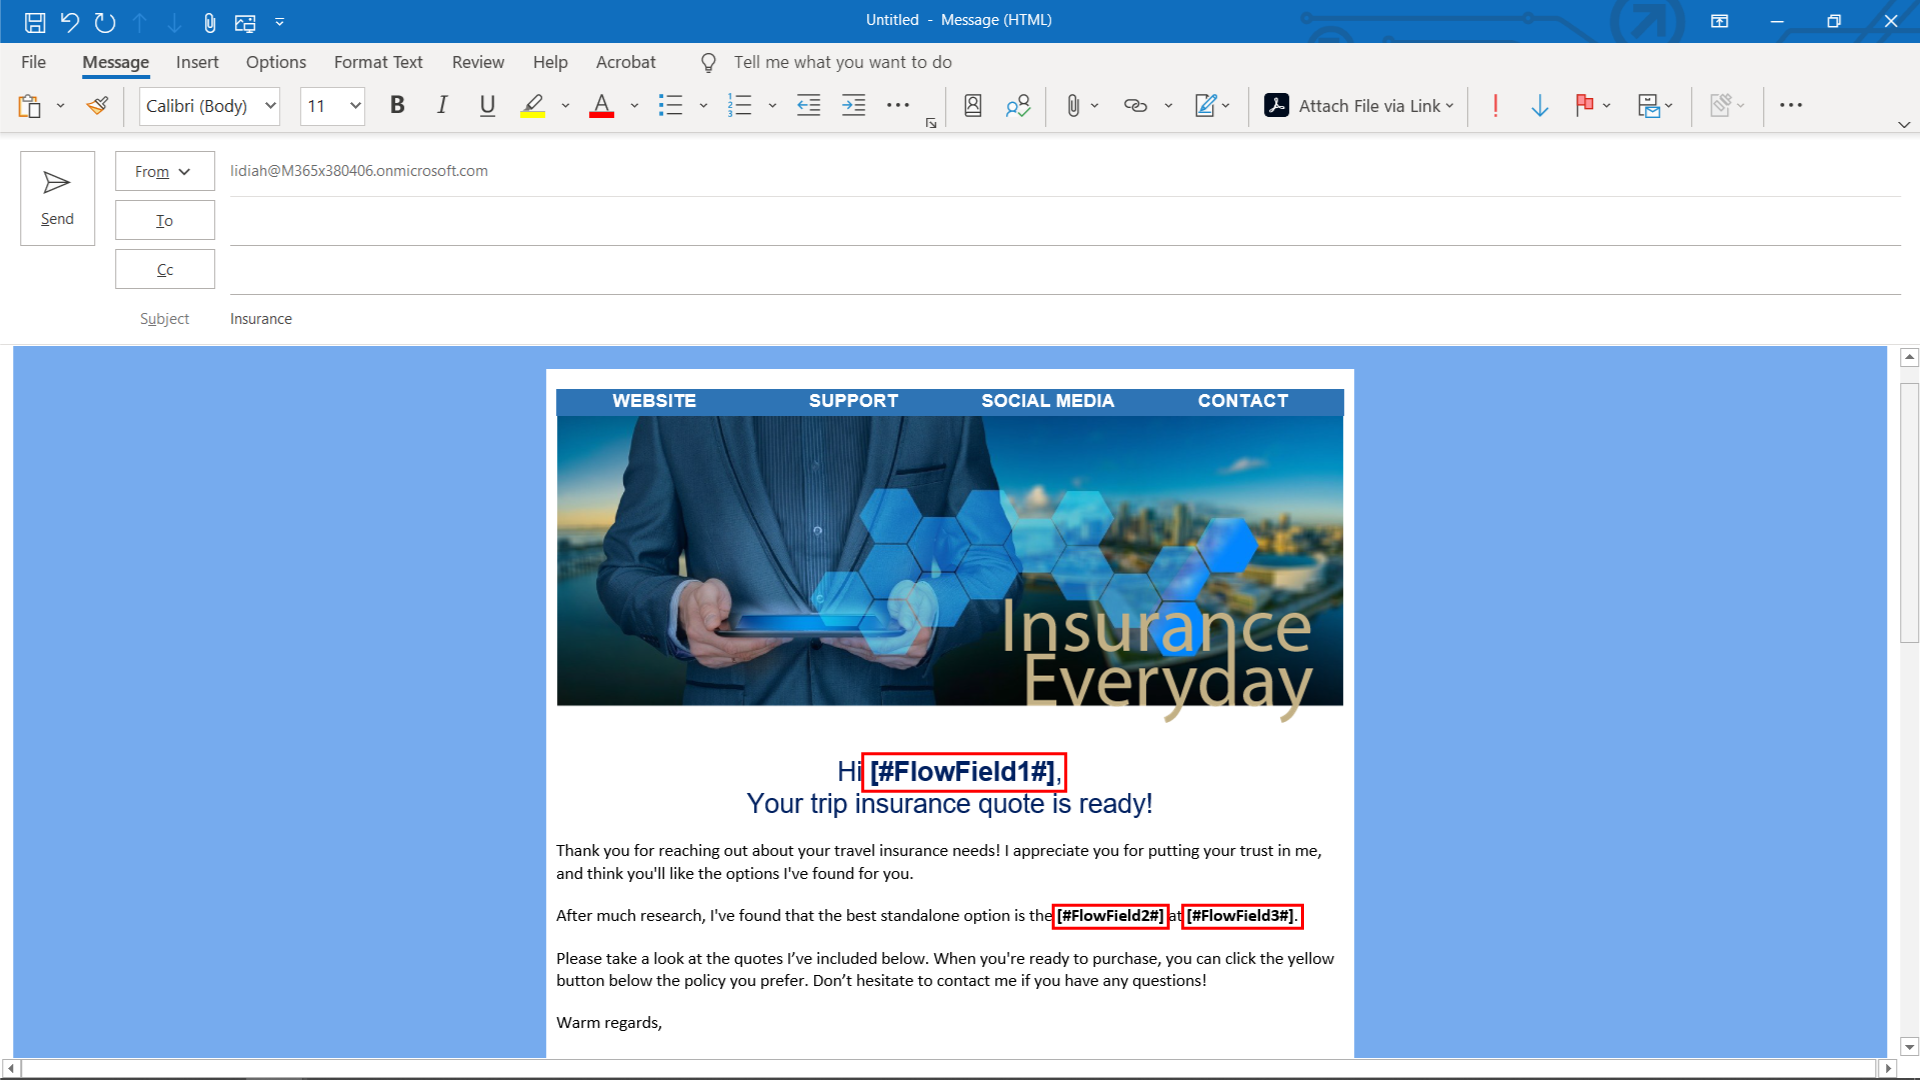Click the Follow Up flag icon
This screenshot has height=1080, width=1920.
tap(1583, 105)
